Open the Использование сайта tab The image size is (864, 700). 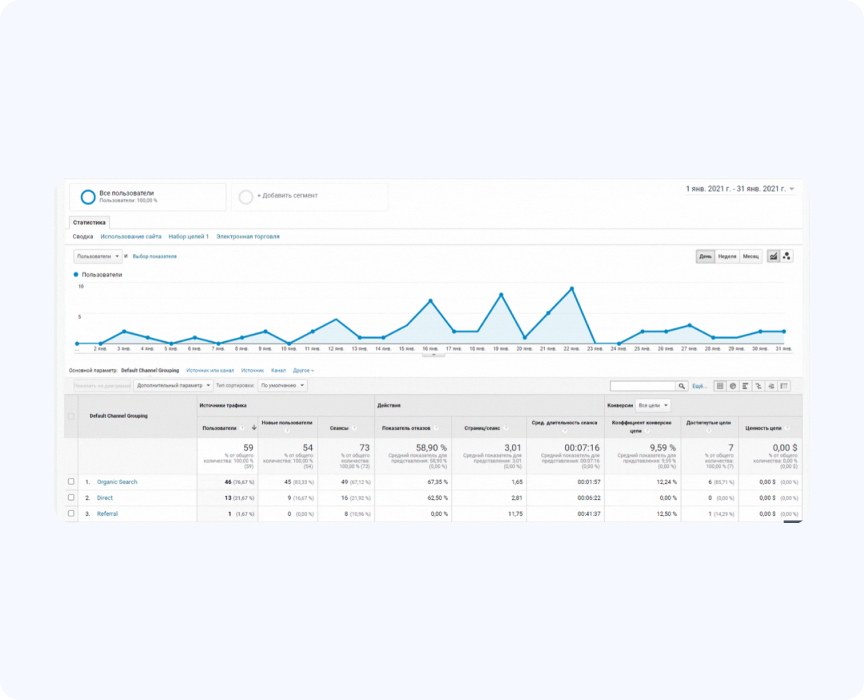[131, 237]
